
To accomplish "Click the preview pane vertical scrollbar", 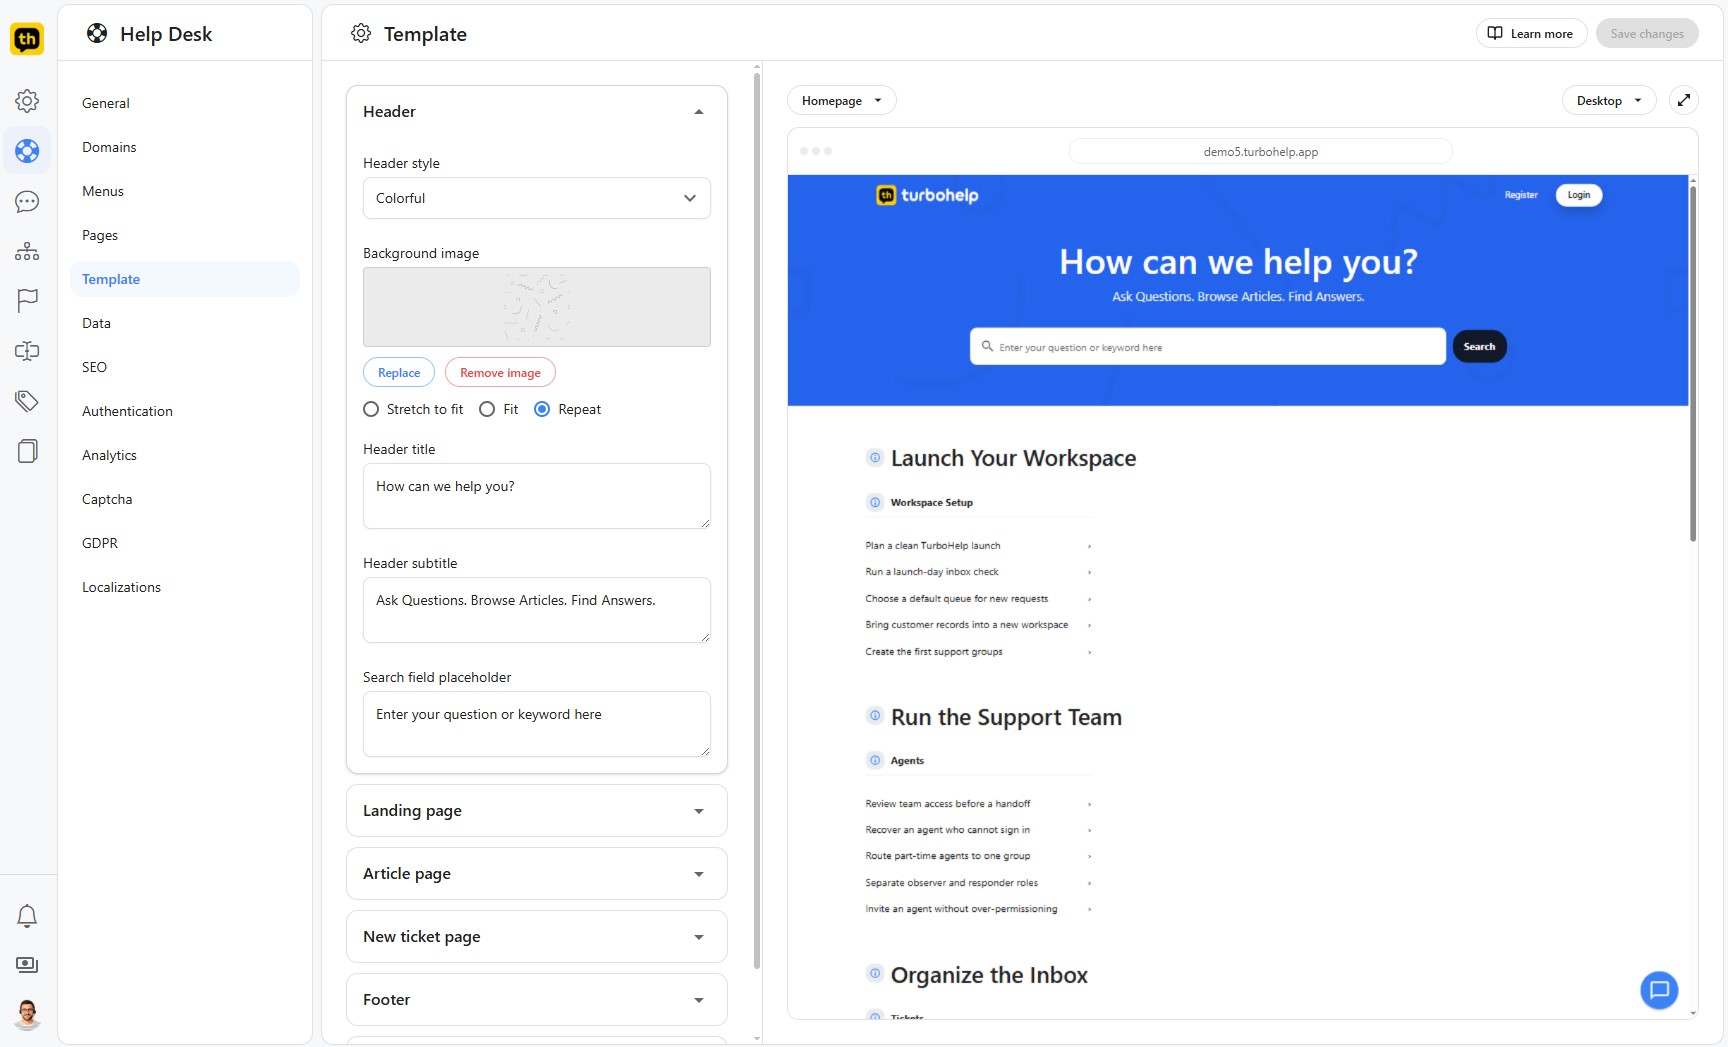I will [1693, 362].
